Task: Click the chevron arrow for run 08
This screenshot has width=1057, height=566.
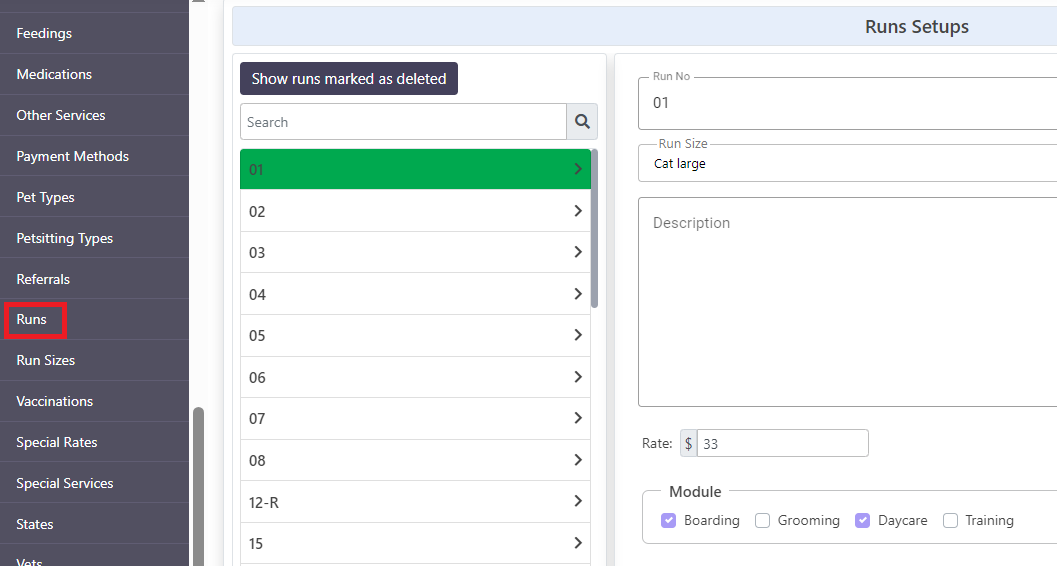Action: (x=578, y=460)
